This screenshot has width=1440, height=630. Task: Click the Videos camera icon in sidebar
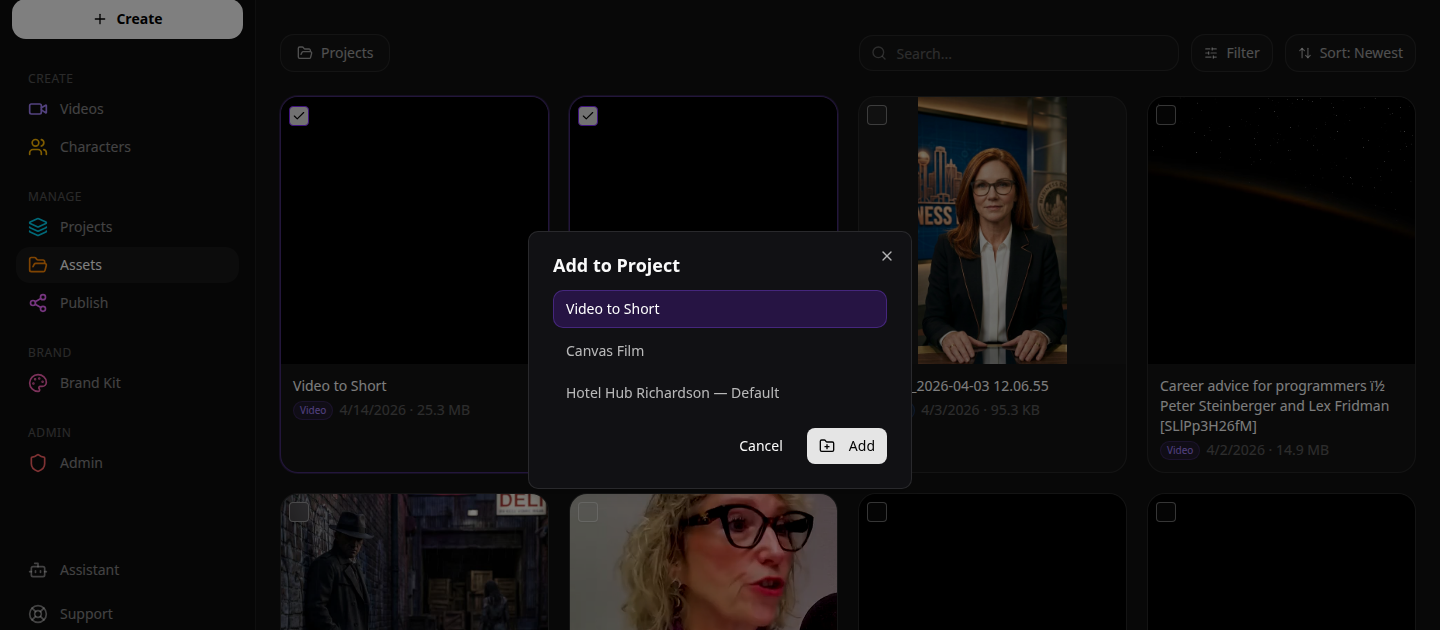38,109
